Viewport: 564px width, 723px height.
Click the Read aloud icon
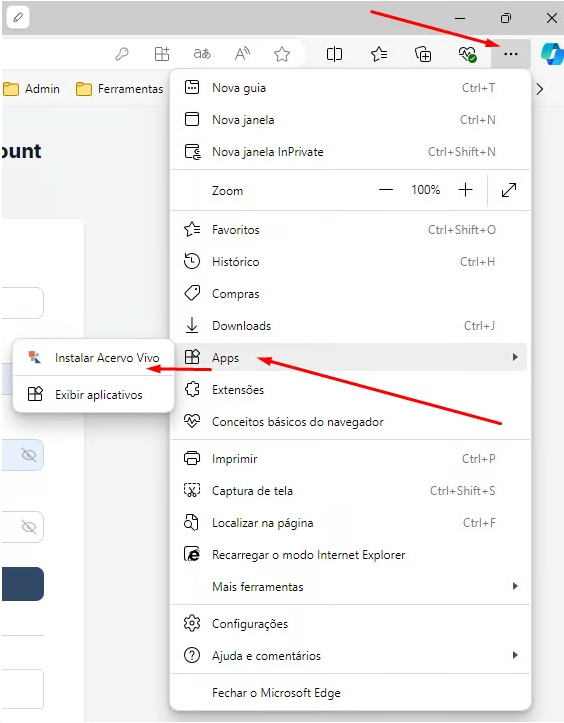242,54
